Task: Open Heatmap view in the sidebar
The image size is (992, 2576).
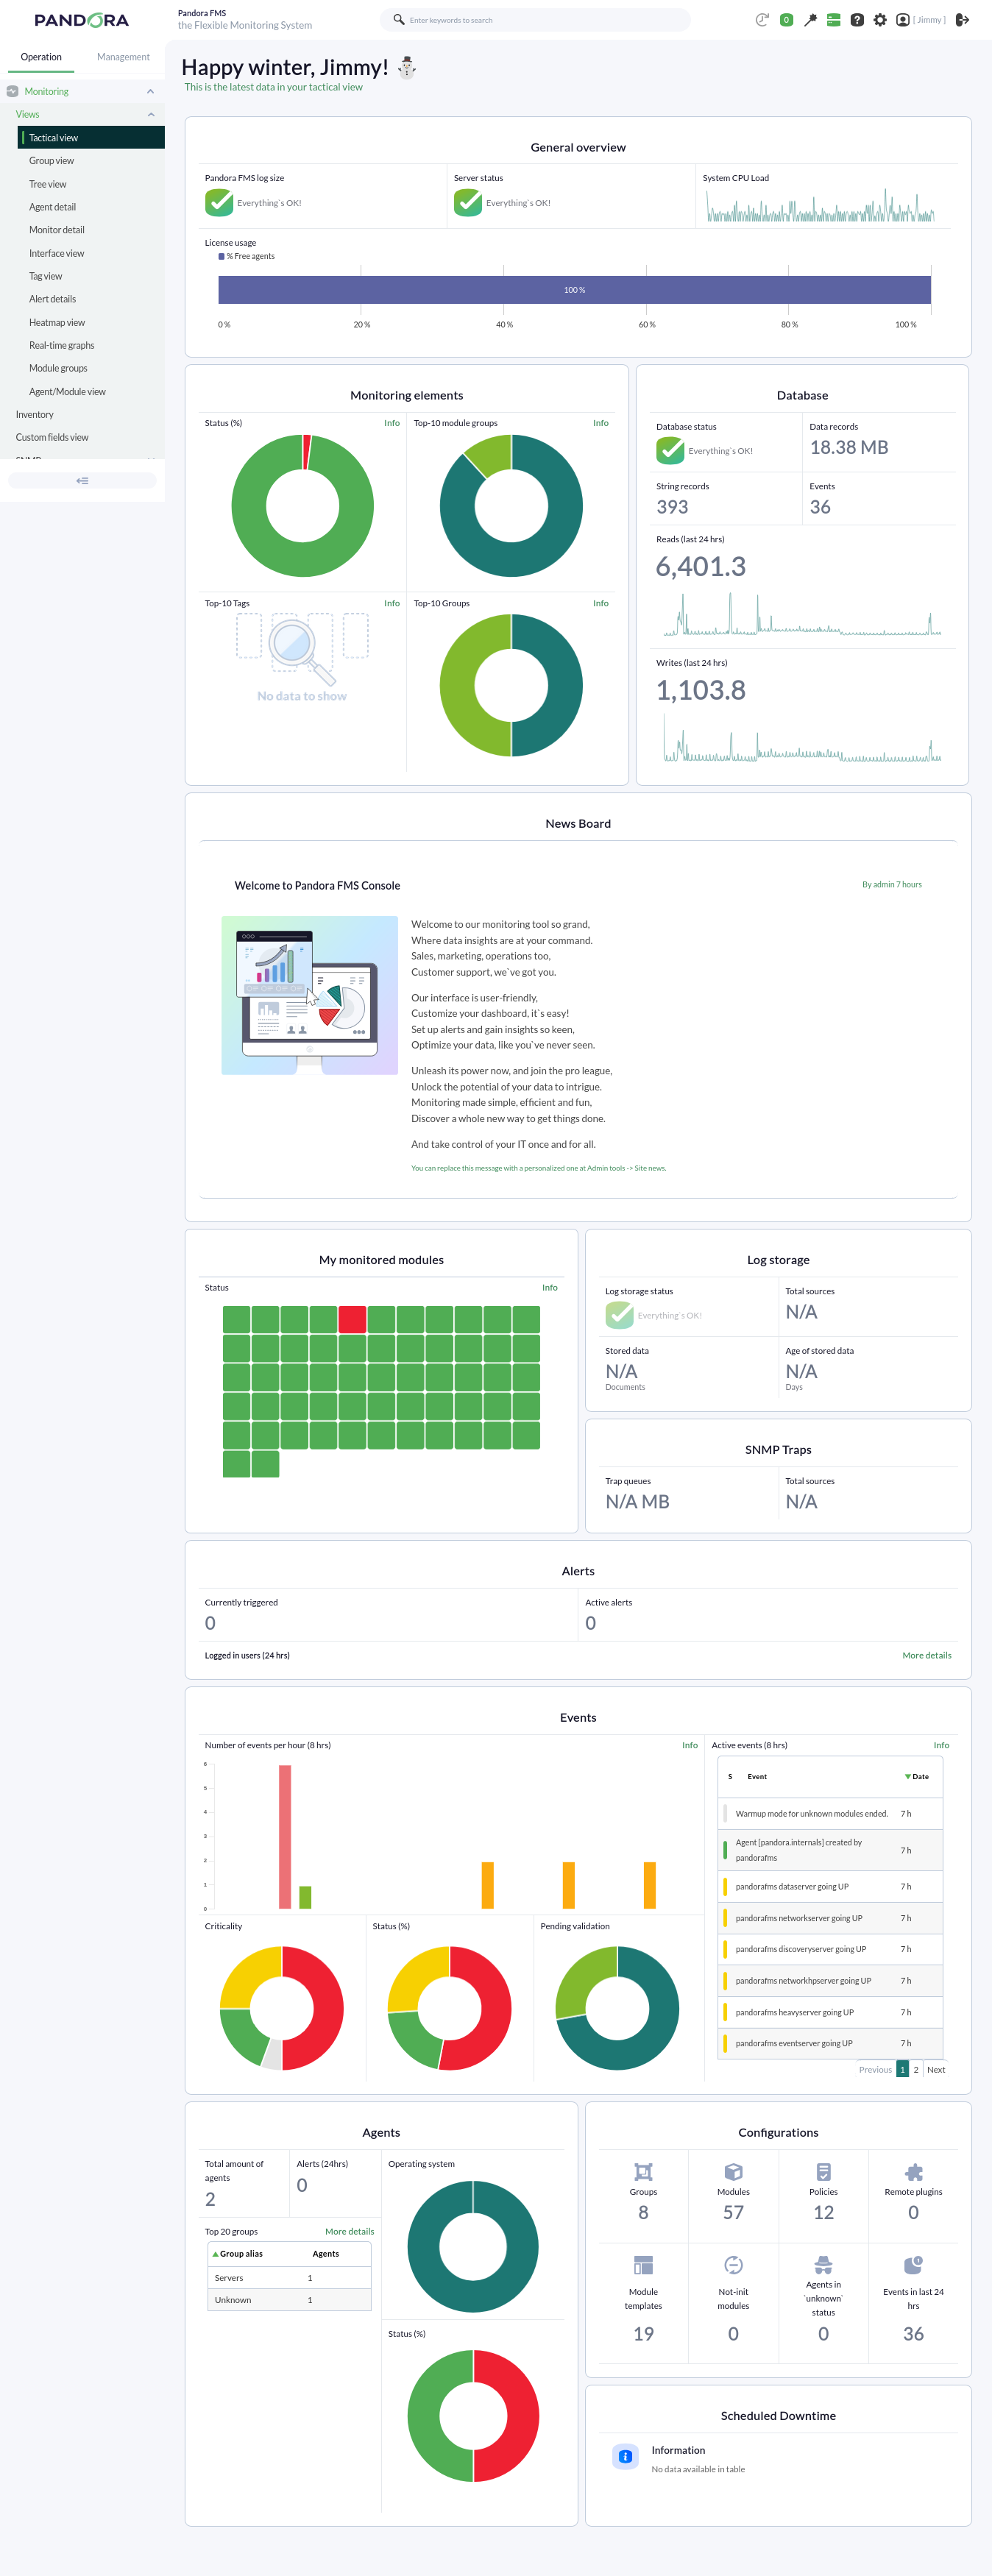Action: pyautogui.click(x=57, y=323)
